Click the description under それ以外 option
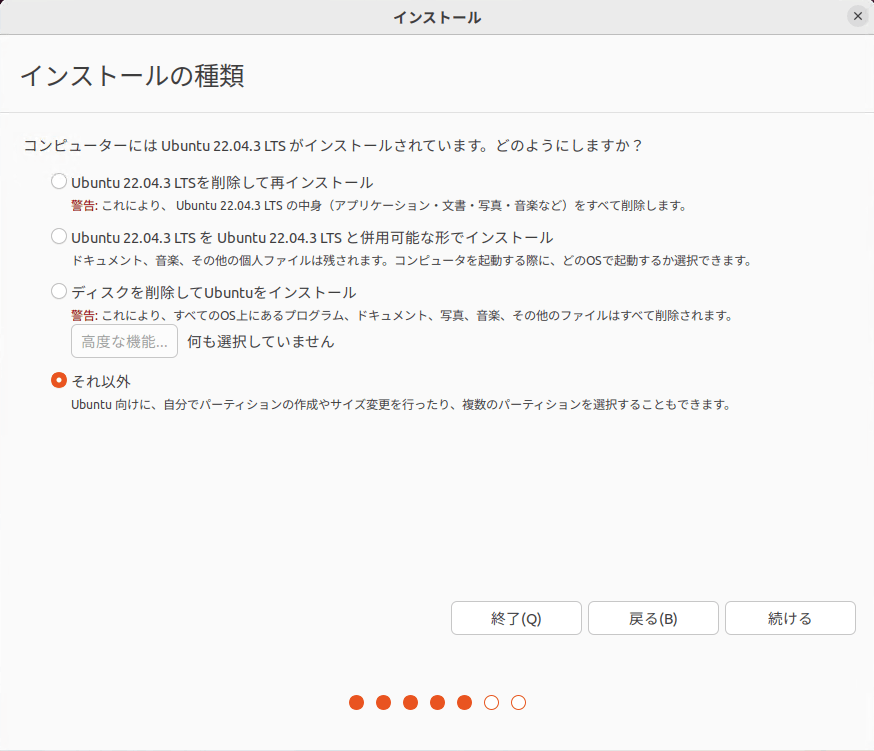The image size is (874, 751). (401, 405)
